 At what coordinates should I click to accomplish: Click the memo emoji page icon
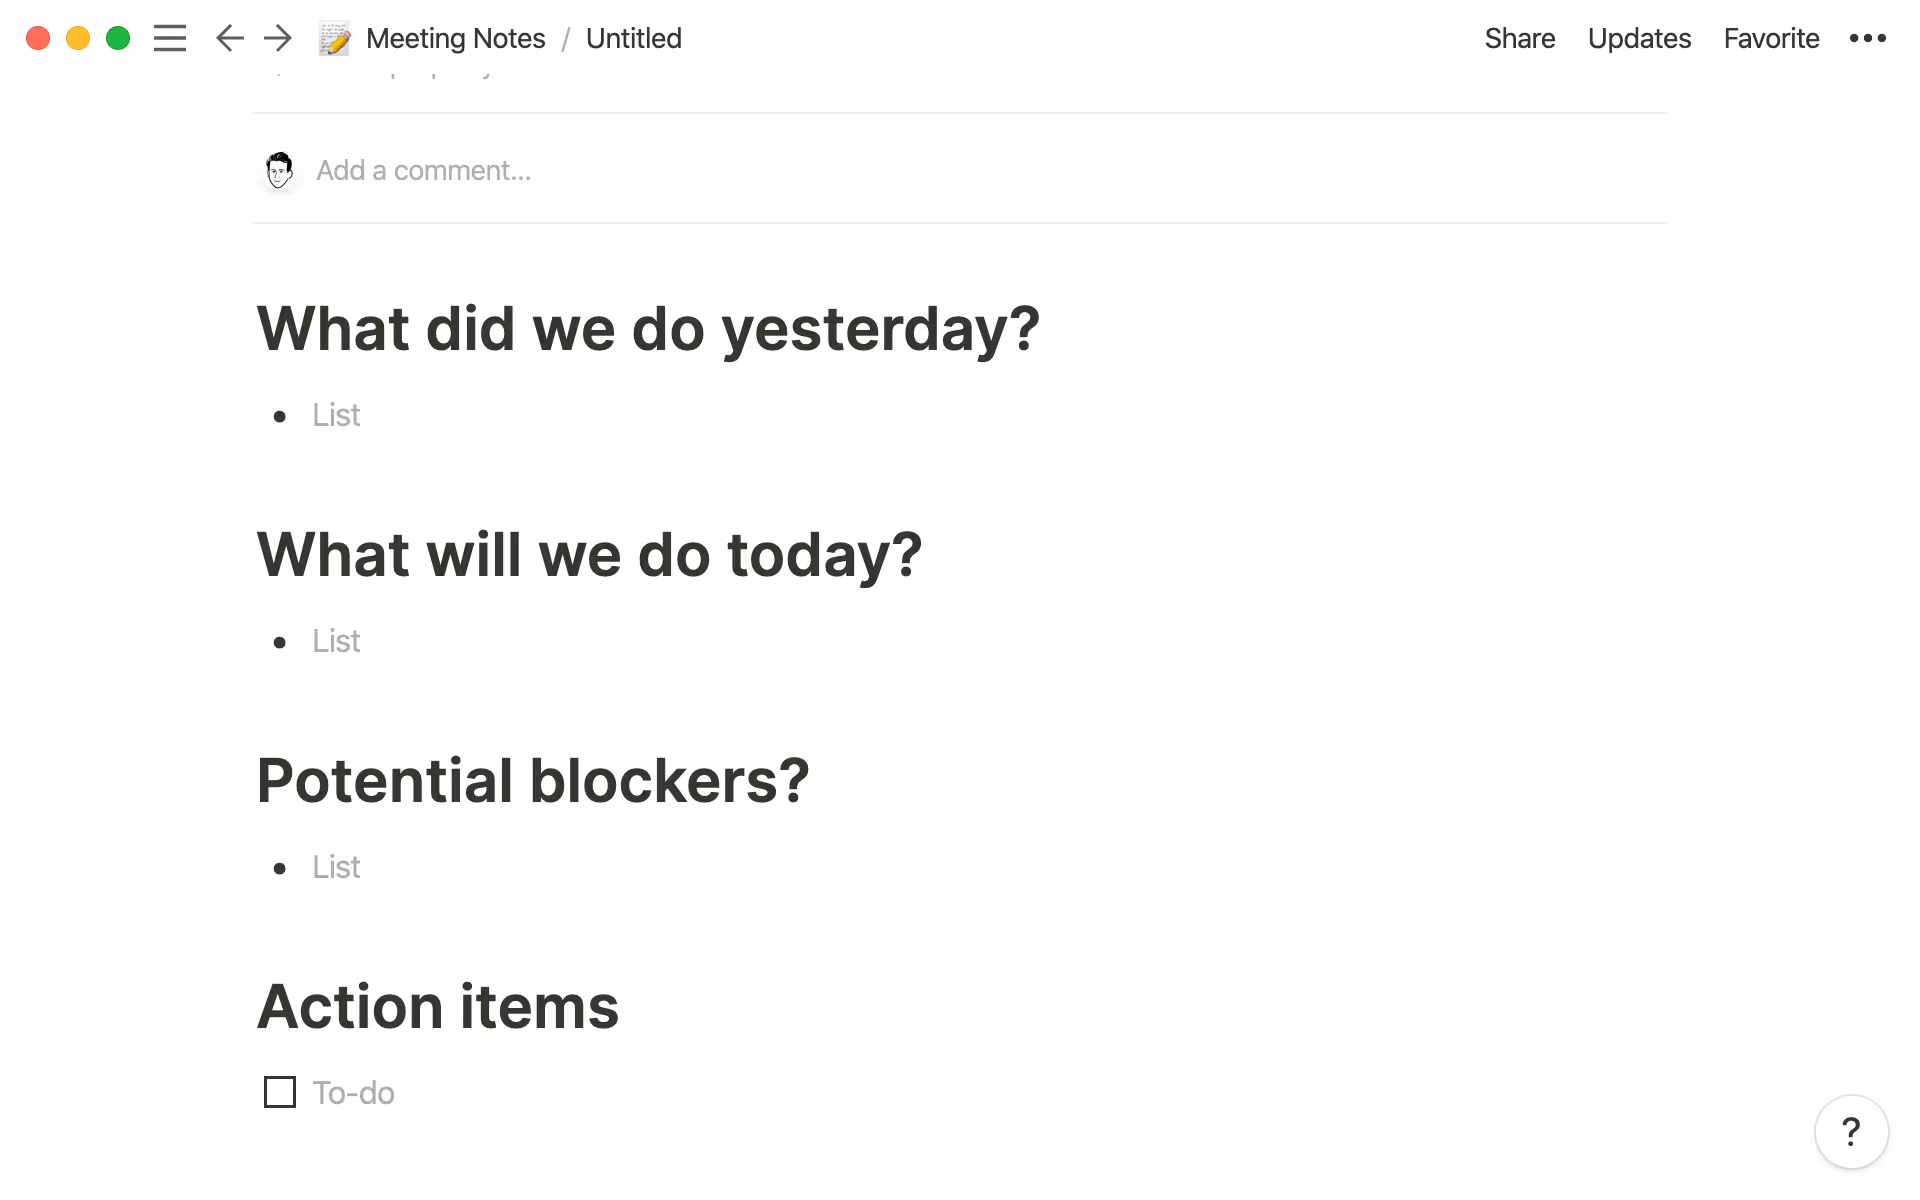pos(335,38)
